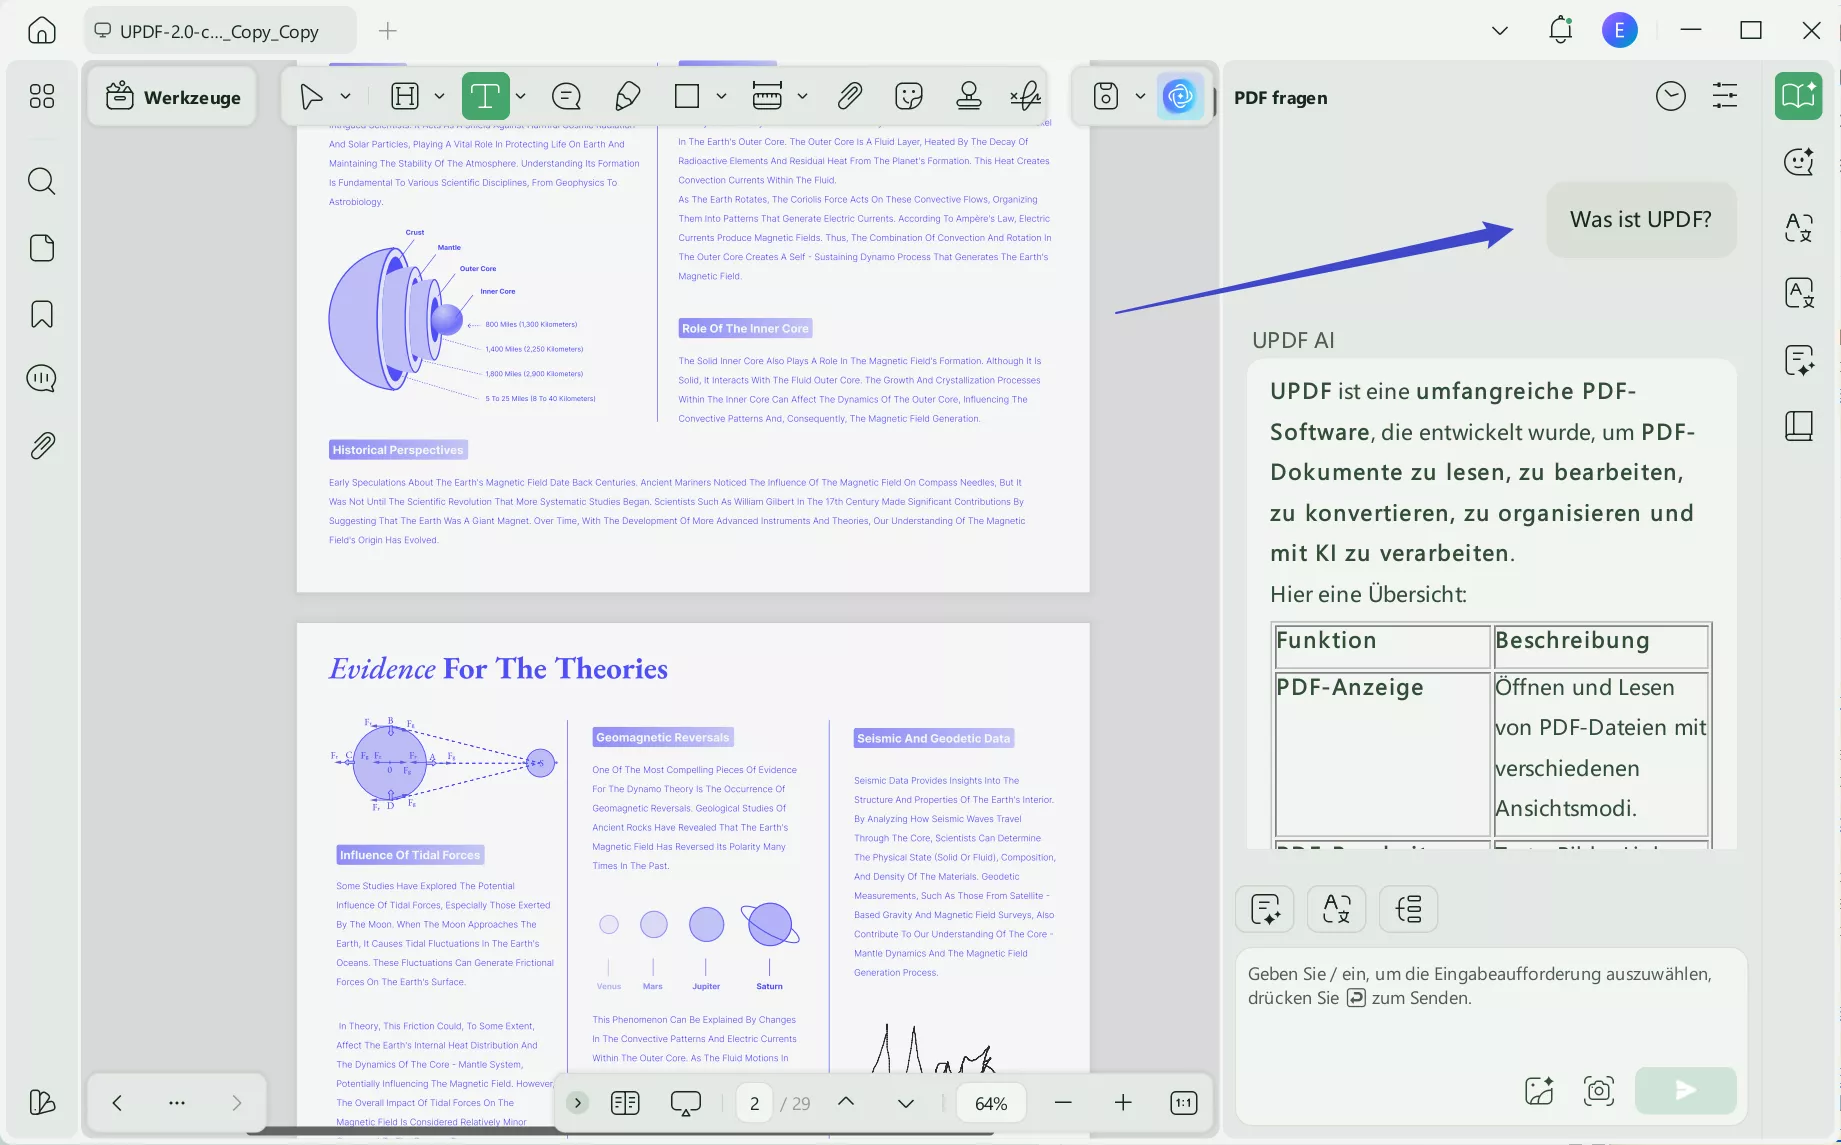
Task: Select the sticky note comment tool
Action: tap(566, 96)
